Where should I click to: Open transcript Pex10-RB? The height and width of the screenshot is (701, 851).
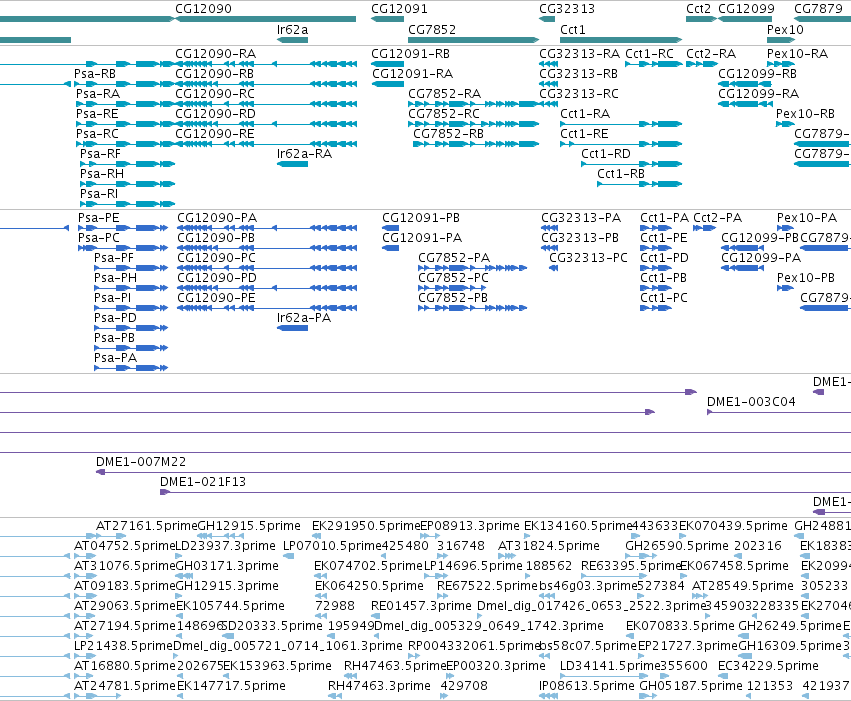[x=805, y=114]
